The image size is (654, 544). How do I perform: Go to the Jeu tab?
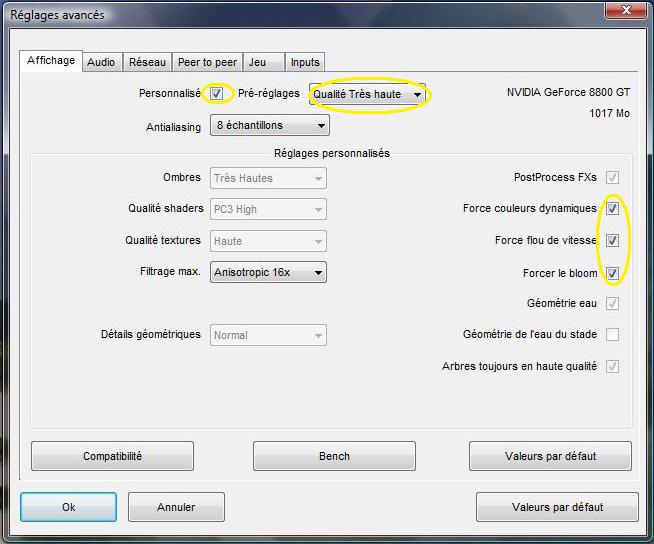tap(264, 62)
